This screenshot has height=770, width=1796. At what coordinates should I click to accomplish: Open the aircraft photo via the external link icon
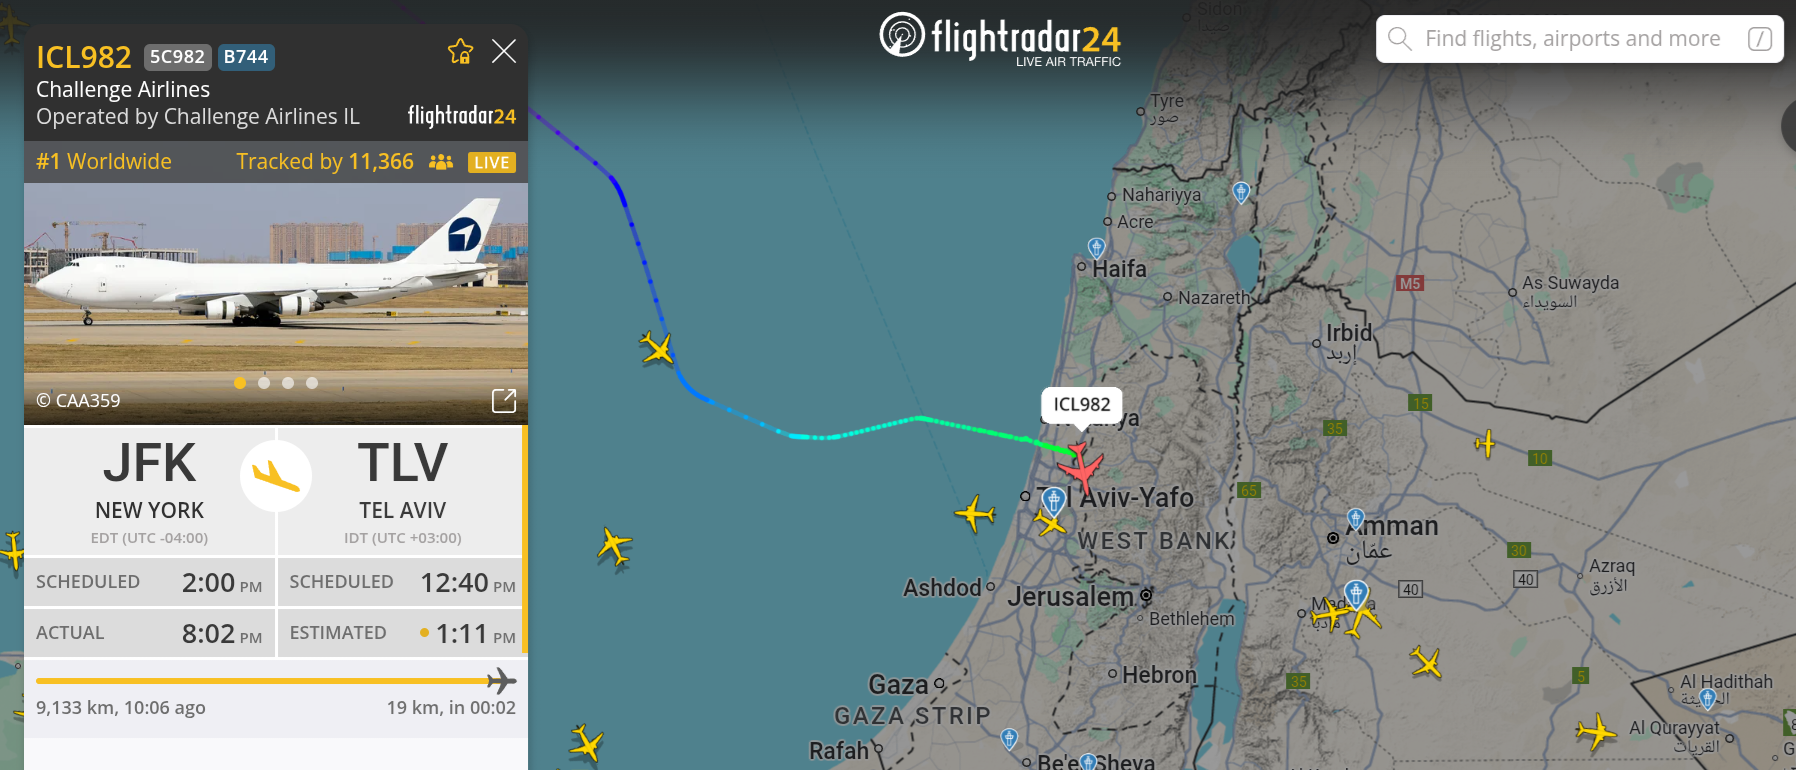504,401
